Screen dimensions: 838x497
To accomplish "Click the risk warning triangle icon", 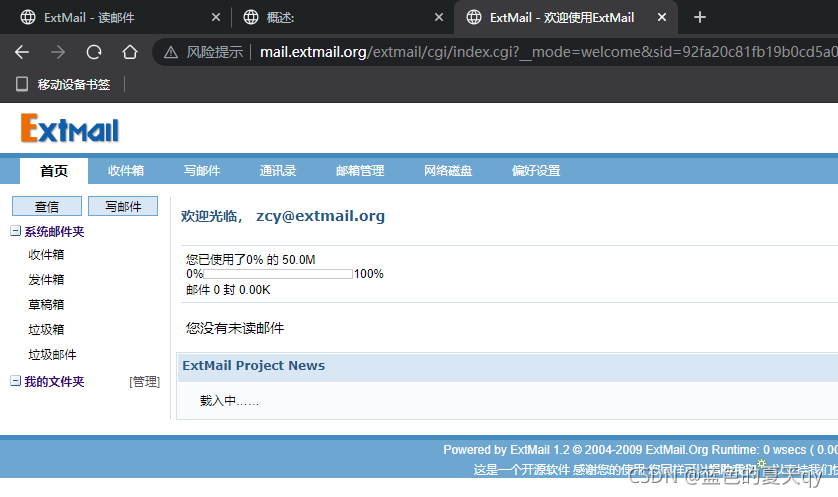I will click(x=170, y=52).
